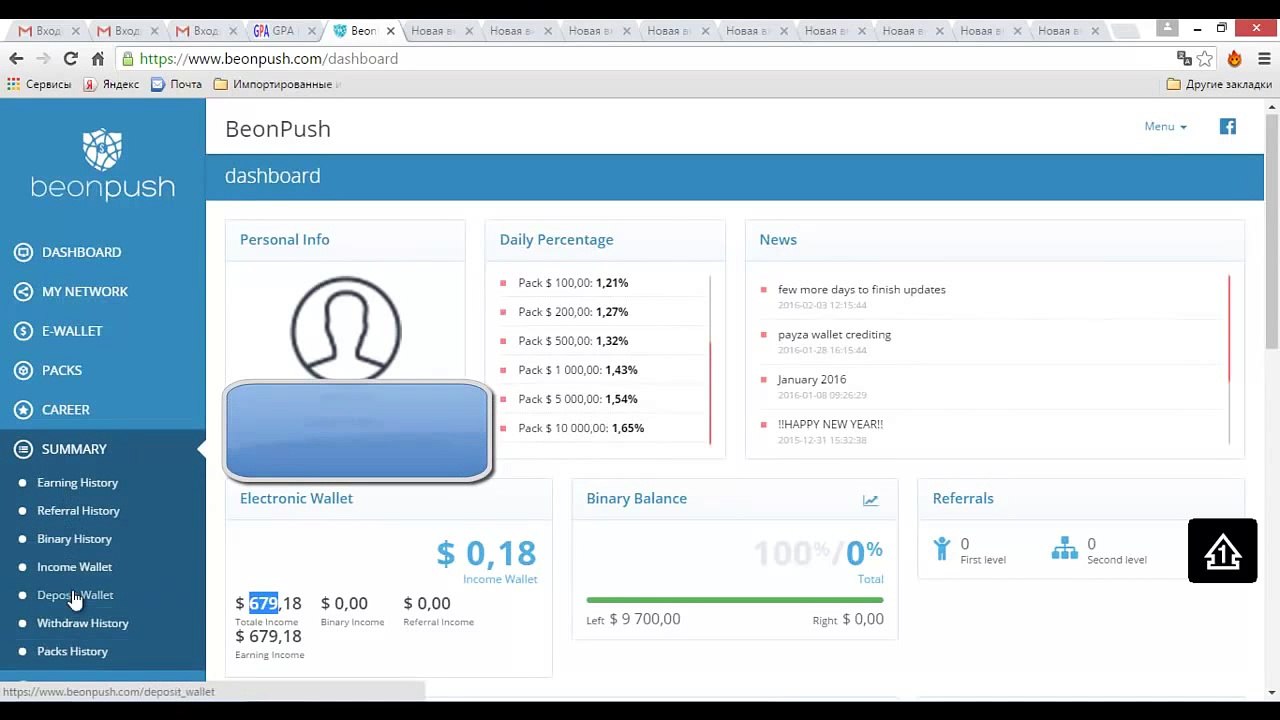Click the '$ 679,18' Earning Income value
The width and height of the screenshot is (1280, 720).
click(268, 637)
